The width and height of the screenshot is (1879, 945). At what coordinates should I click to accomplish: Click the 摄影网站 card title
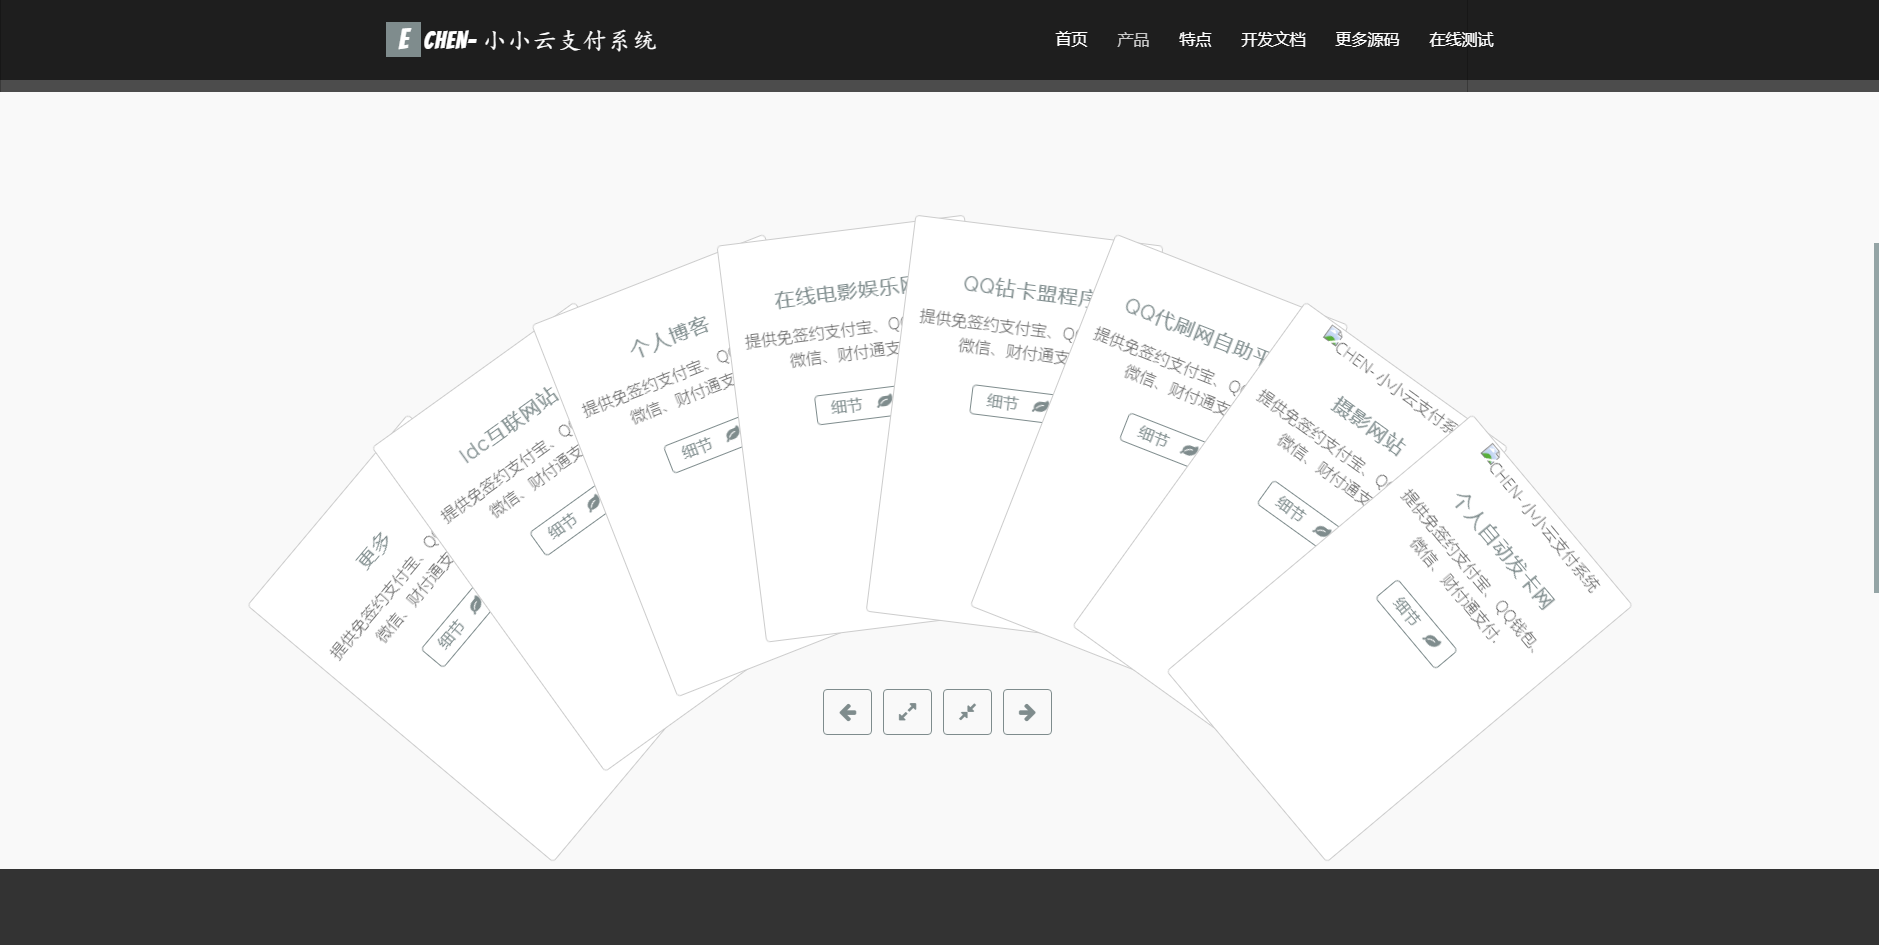[1367, 426]
